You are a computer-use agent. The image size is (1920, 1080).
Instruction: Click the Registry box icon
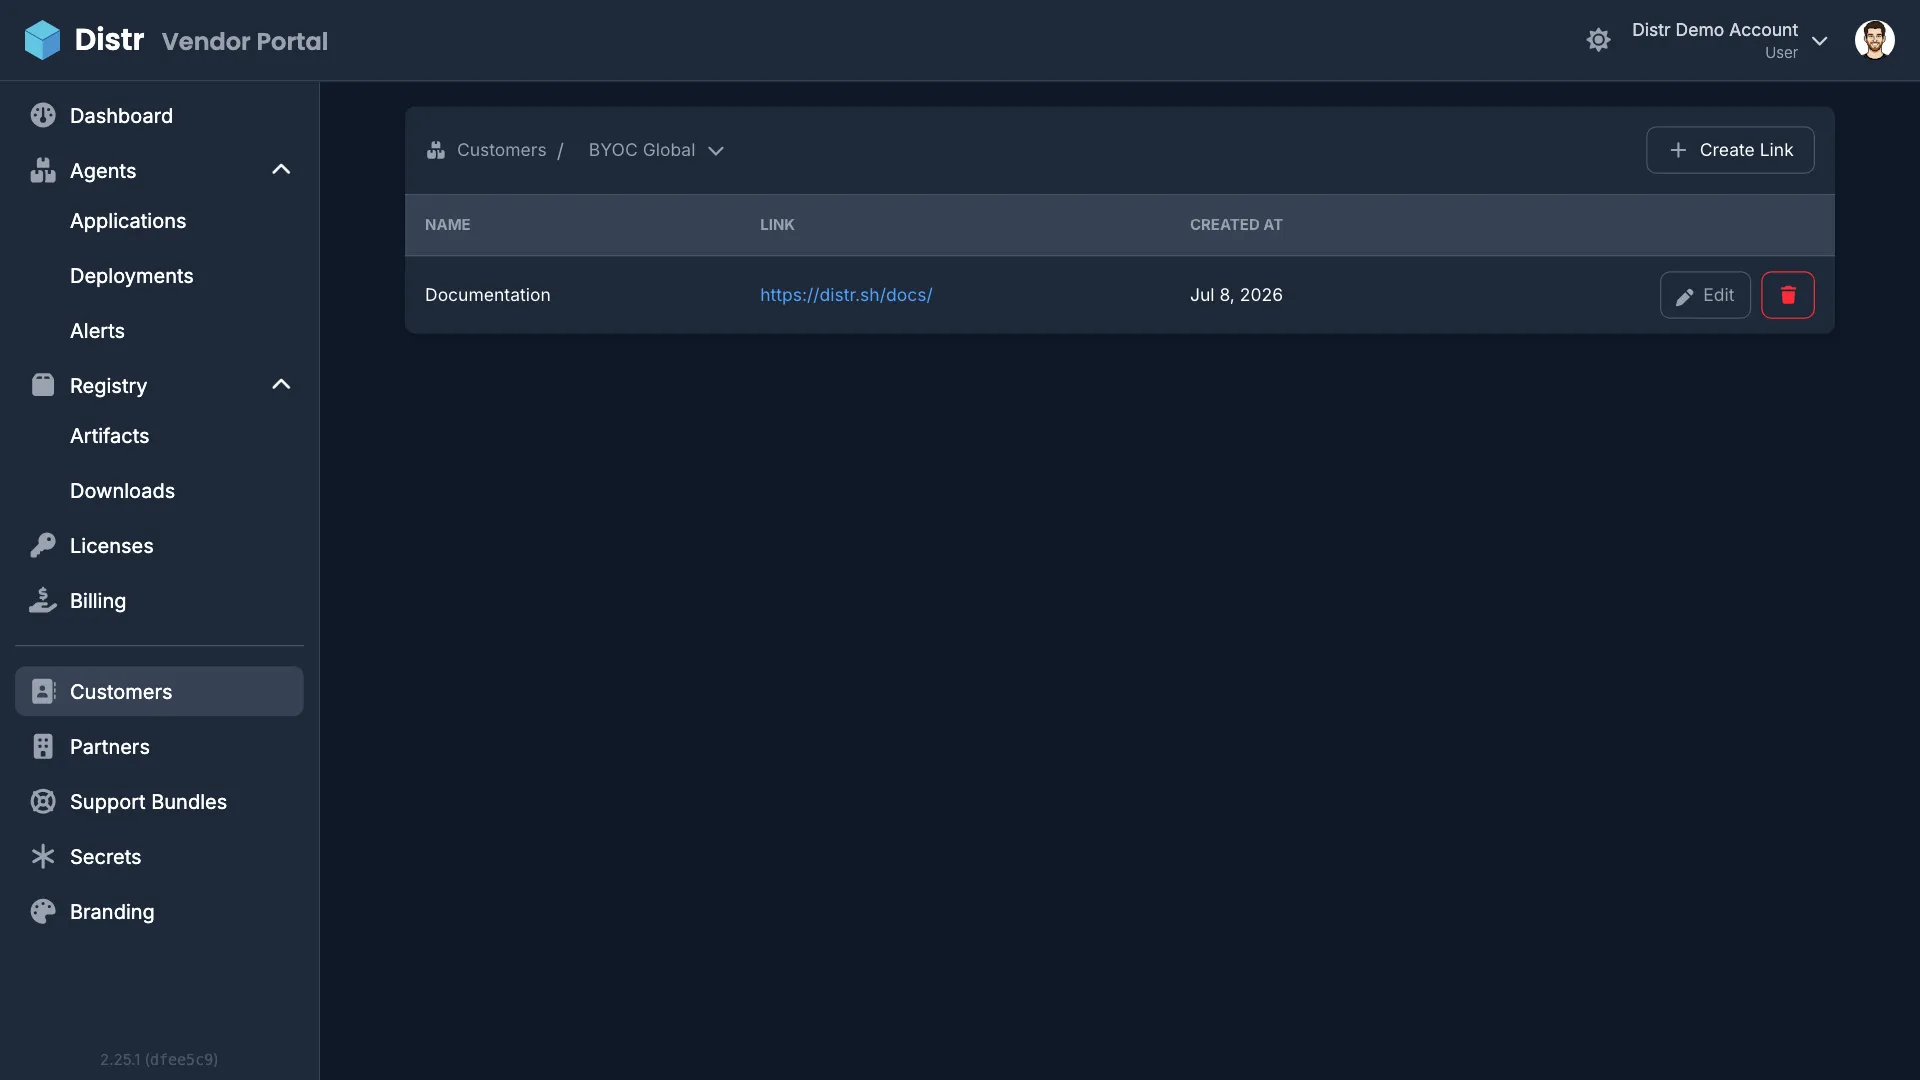(43, 385)
